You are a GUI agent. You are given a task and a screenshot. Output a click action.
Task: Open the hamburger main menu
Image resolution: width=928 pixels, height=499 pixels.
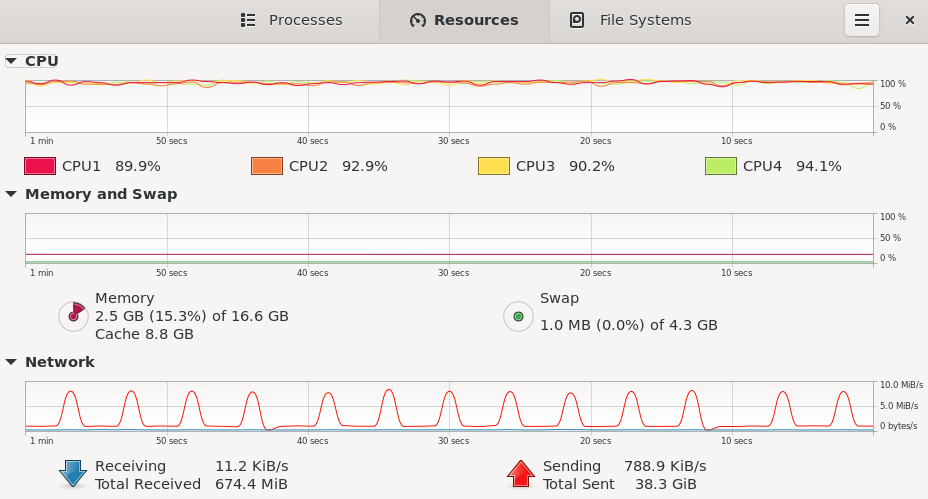pos(862,20)
